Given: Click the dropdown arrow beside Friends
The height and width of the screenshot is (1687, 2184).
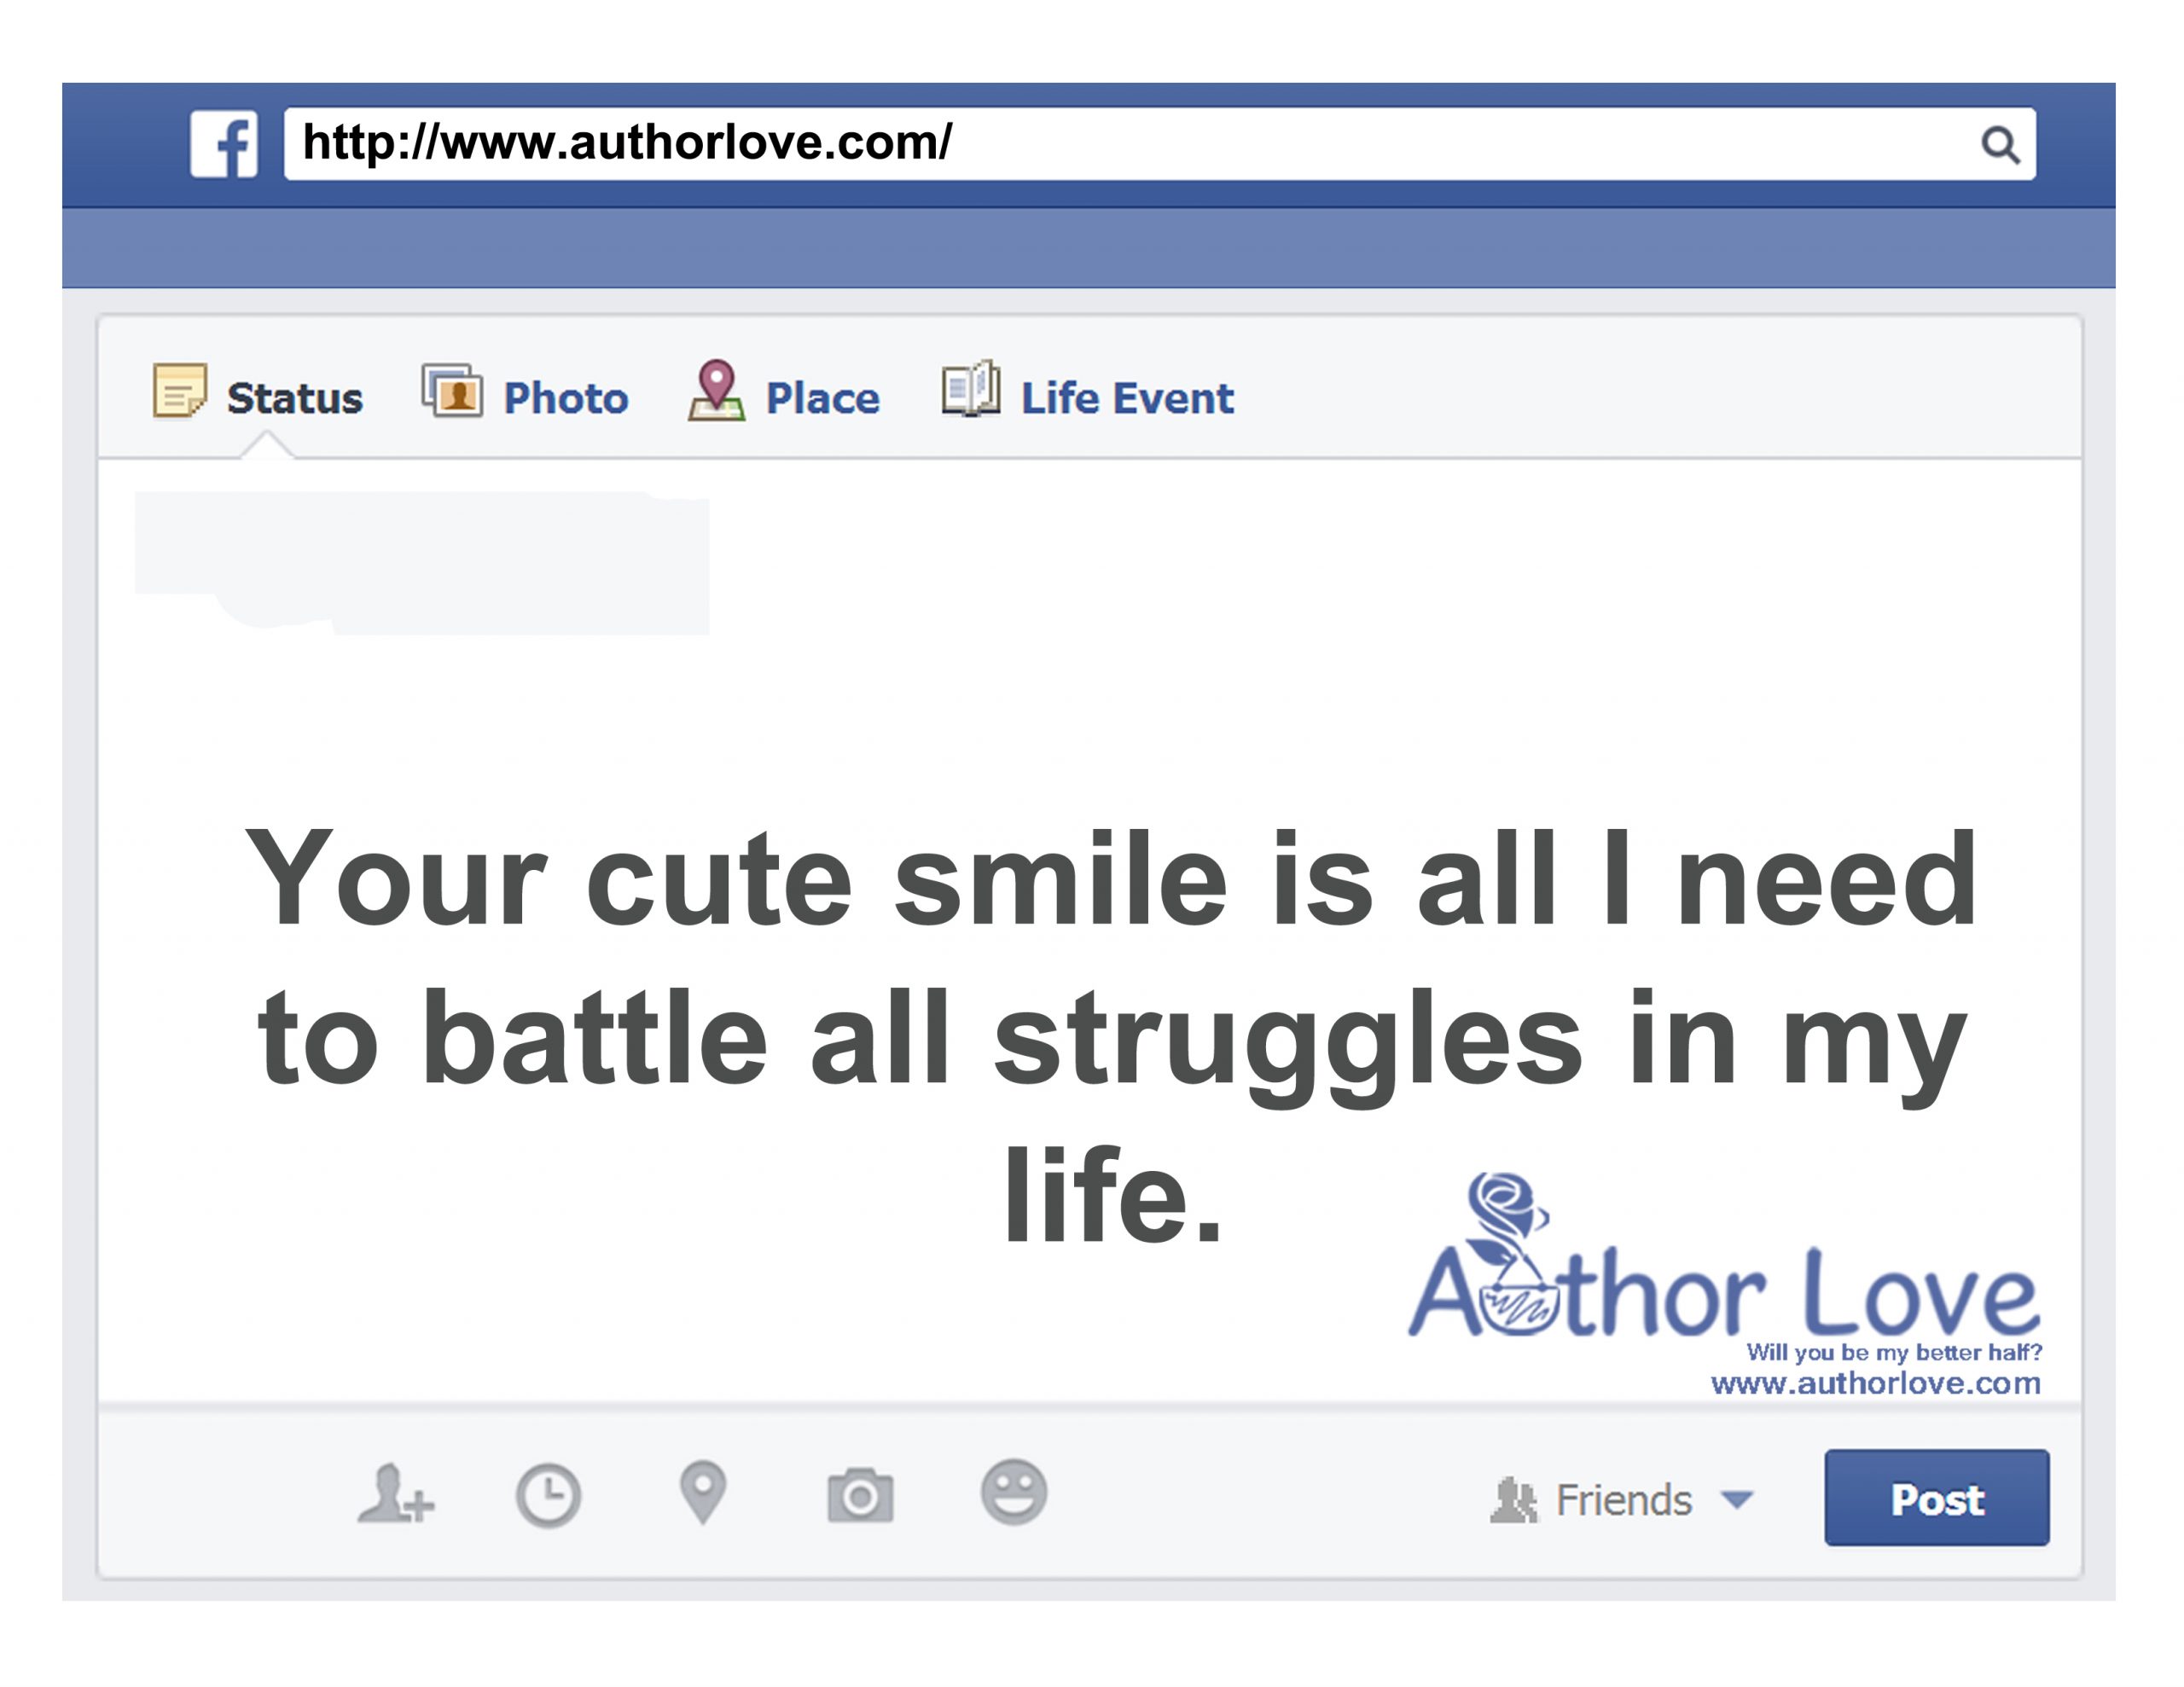Looking at the screenshot, I should 1737,1499.
